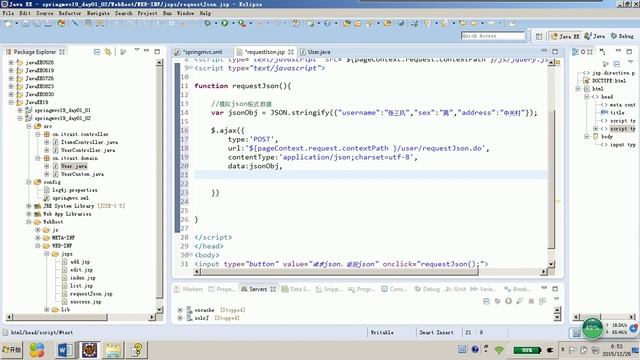Open the Windows Start button
This screenshot has width=640, height=360.
coord(11,350)
